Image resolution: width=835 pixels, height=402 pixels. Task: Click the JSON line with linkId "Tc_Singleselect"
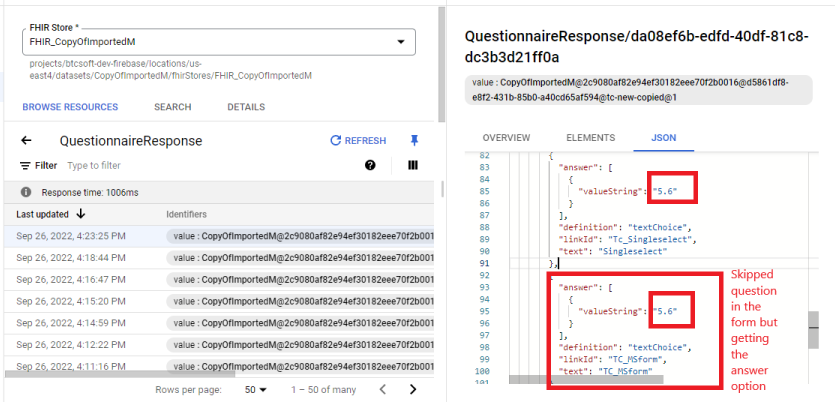(627, 240)
